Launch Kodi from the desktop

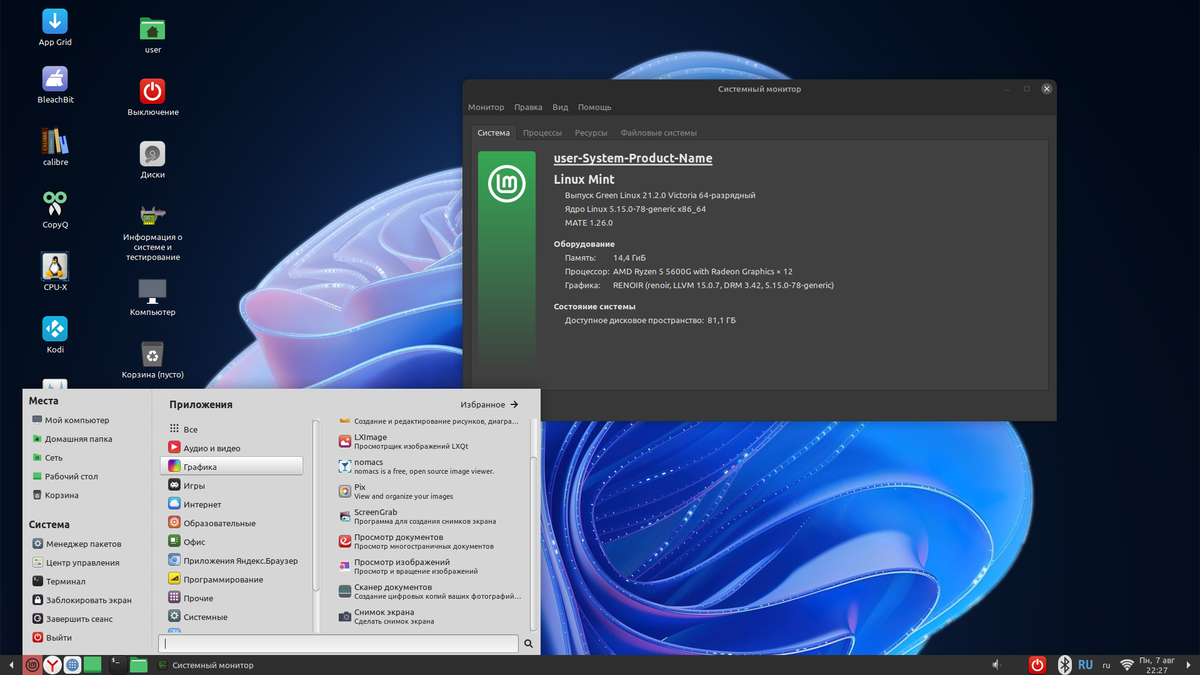point(55,334)
